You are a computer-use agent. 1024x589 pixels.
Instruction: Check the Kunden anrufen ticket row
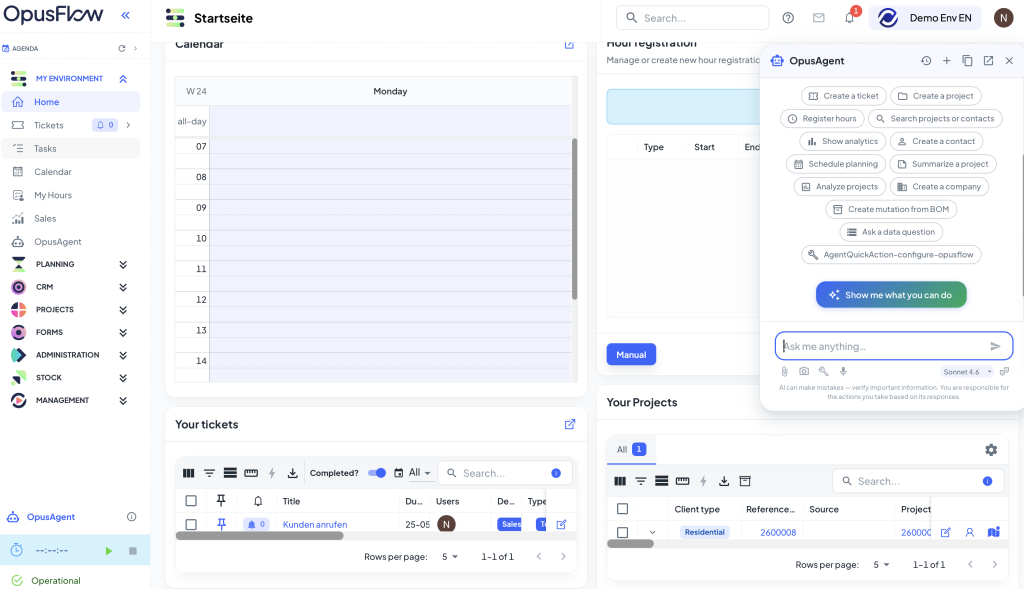(x=191, y=524)
